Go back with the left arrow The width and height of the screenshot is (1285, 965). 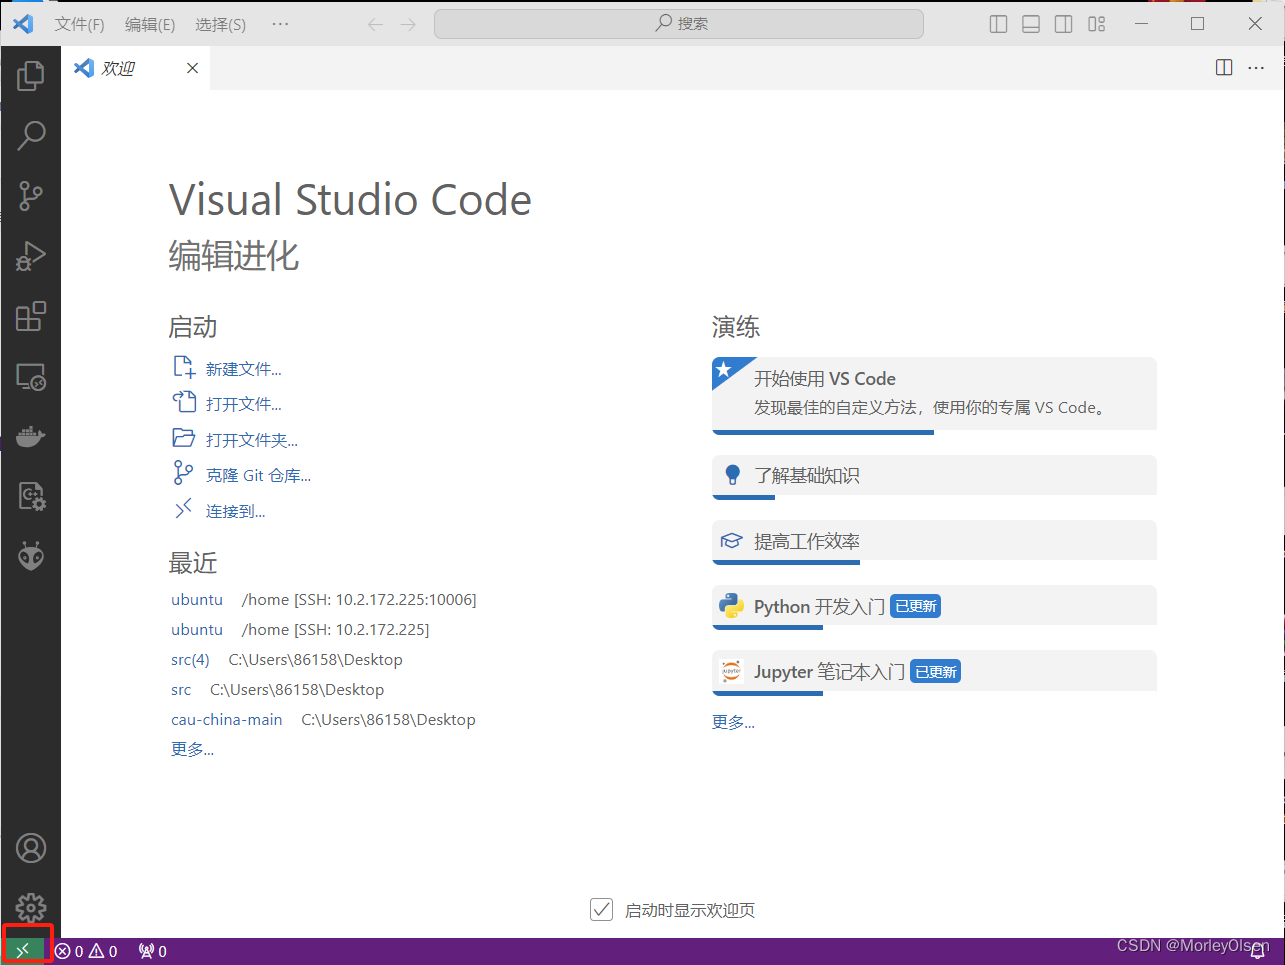(x=375, y=24)
